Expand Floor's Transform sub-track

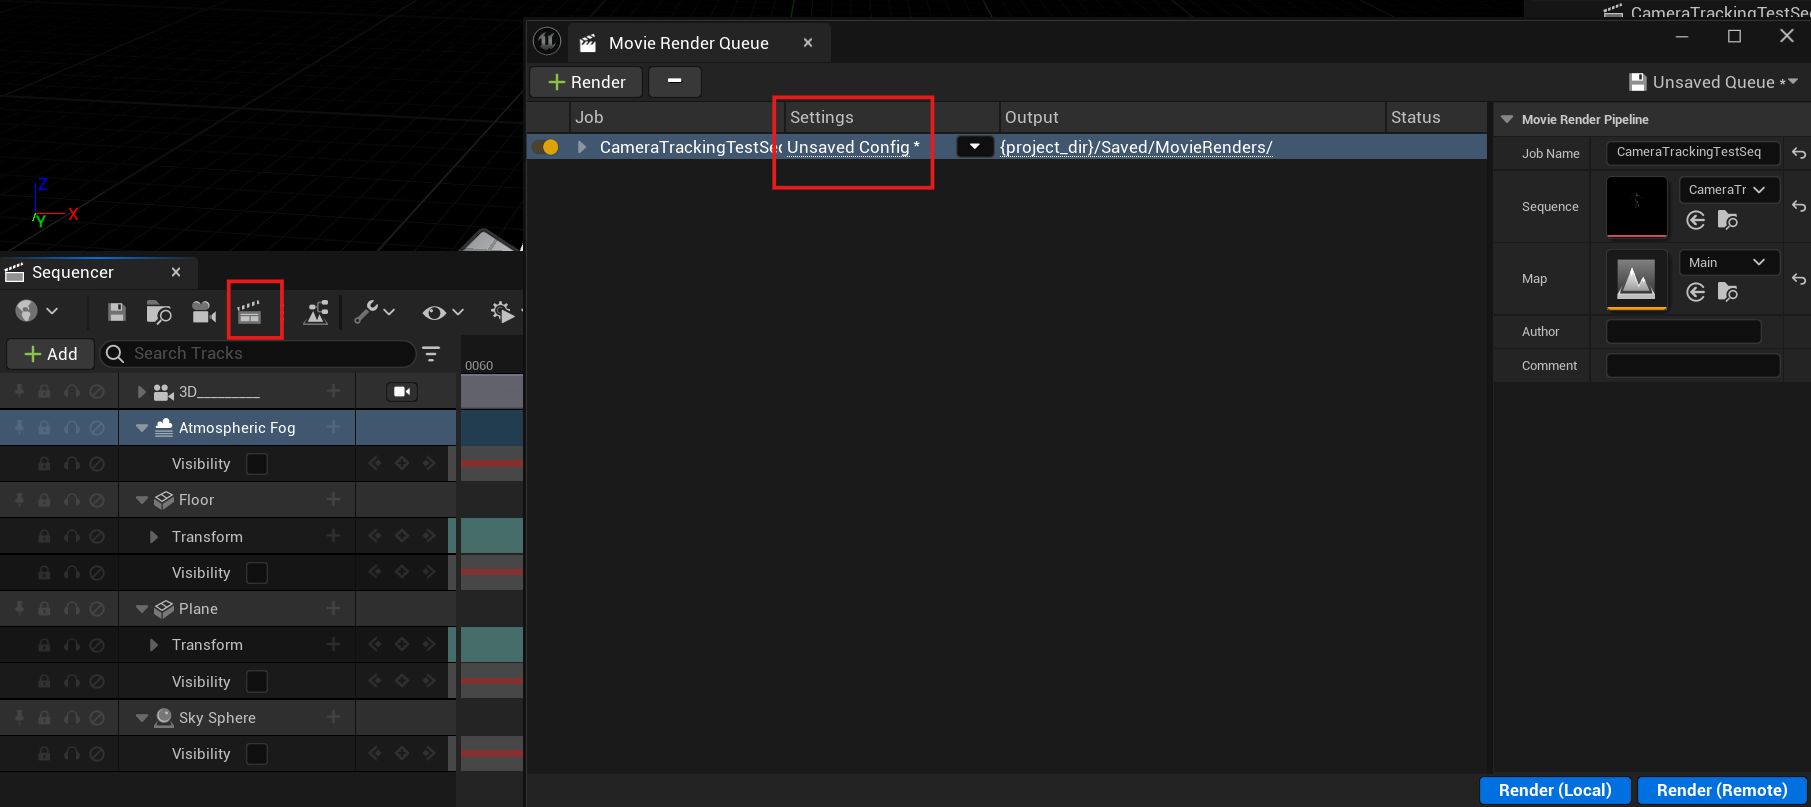click(154, 537)
